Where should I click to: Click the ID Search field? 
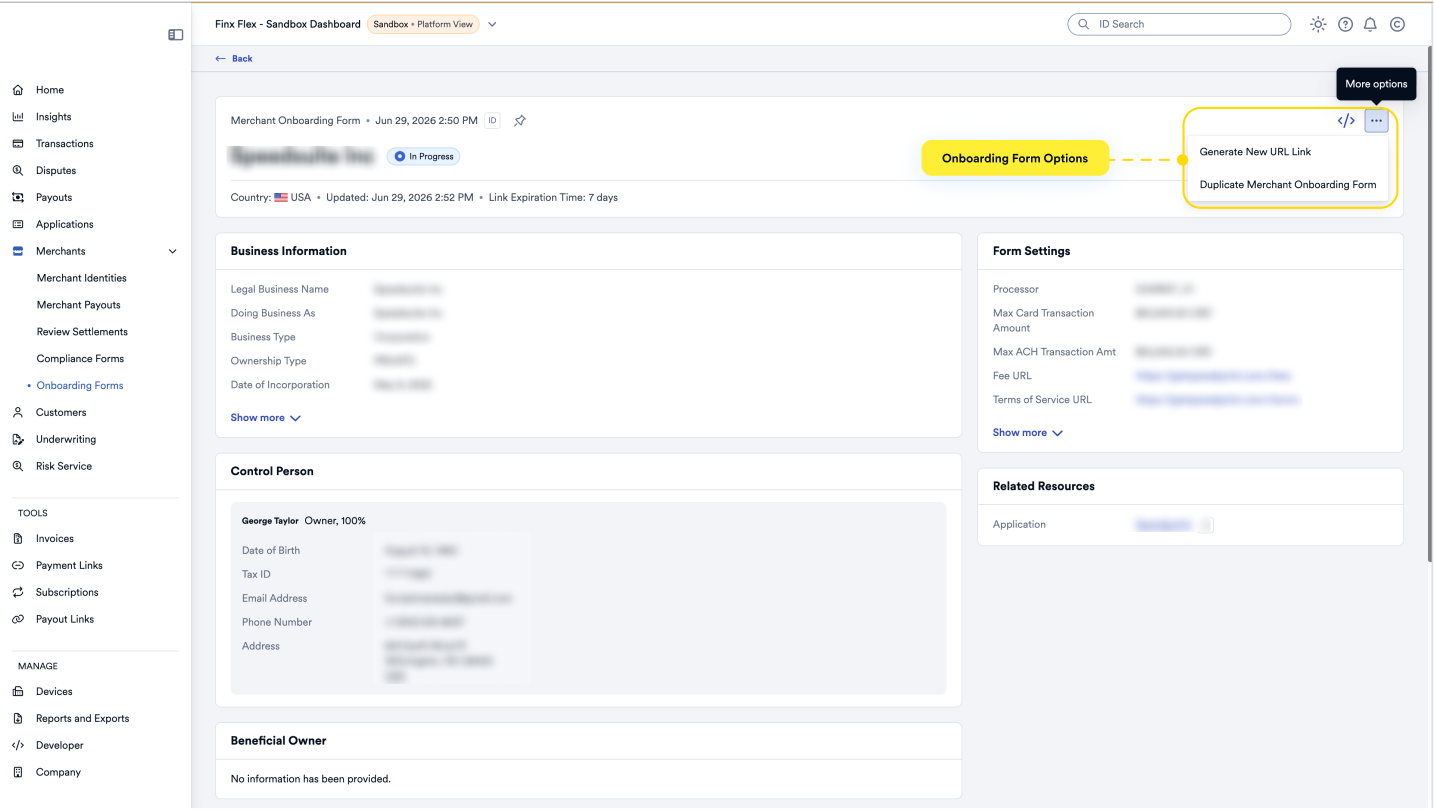point(1179,24)
